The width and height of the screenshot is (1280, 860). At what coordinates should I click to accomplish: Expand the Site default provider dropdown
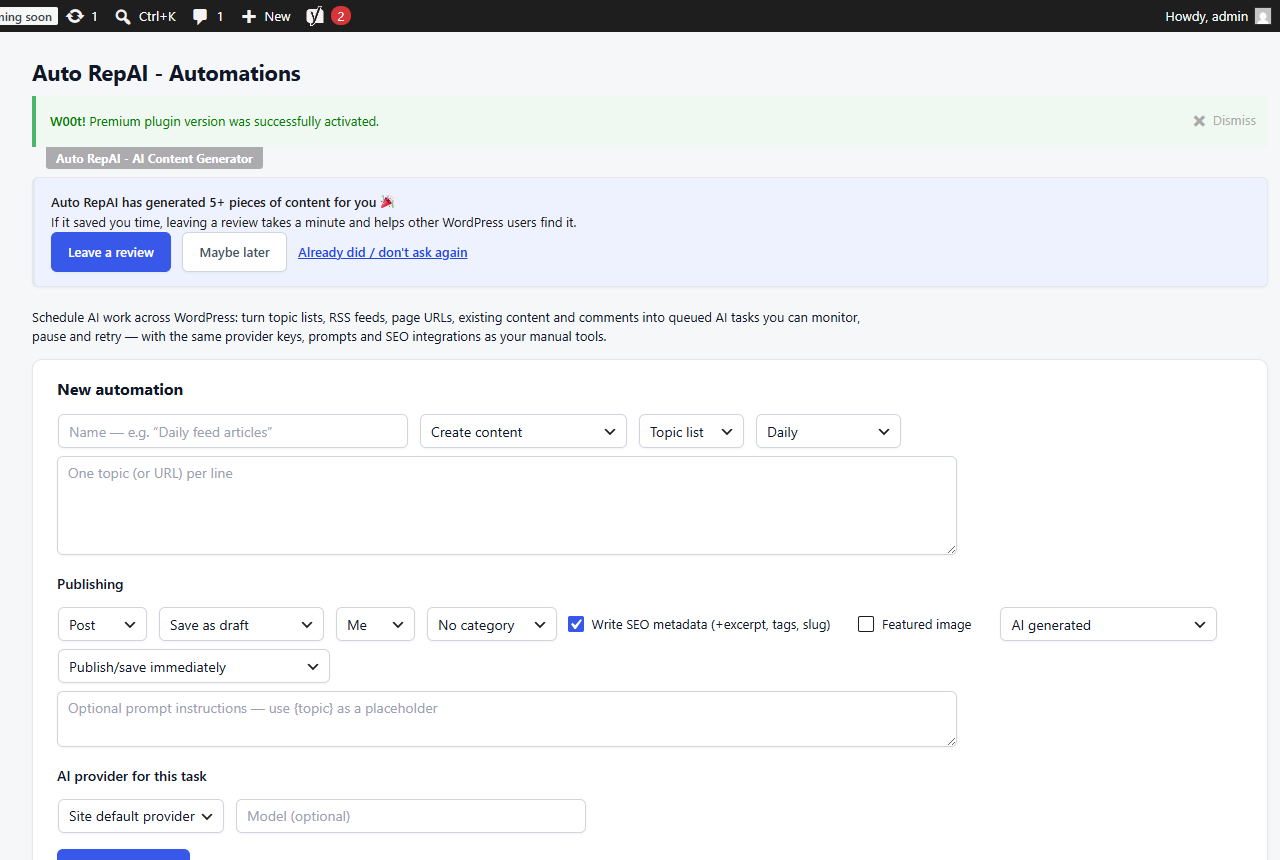click(x=141, y=816)
